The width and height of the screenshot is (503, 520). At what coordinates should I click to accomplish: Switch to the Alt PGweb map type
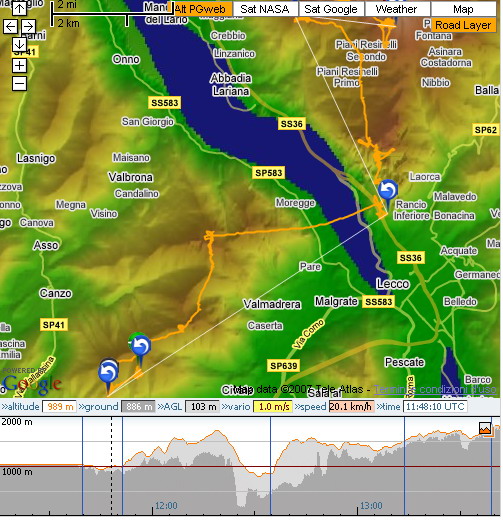(200, 9)
